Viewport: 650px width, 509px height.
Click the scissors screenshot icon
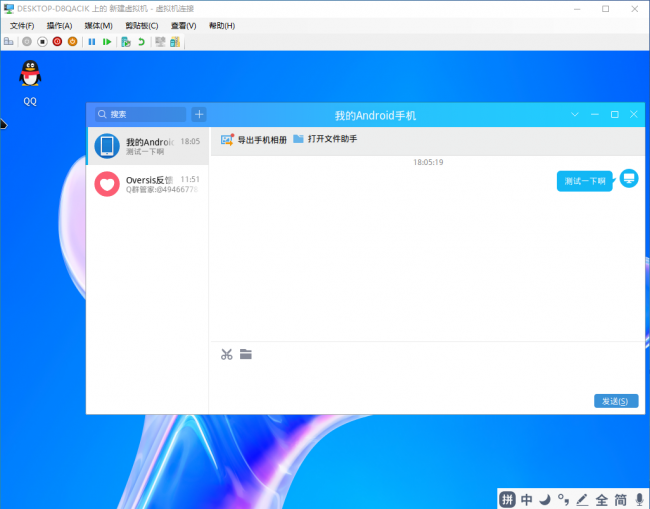(x=227, y=354)
